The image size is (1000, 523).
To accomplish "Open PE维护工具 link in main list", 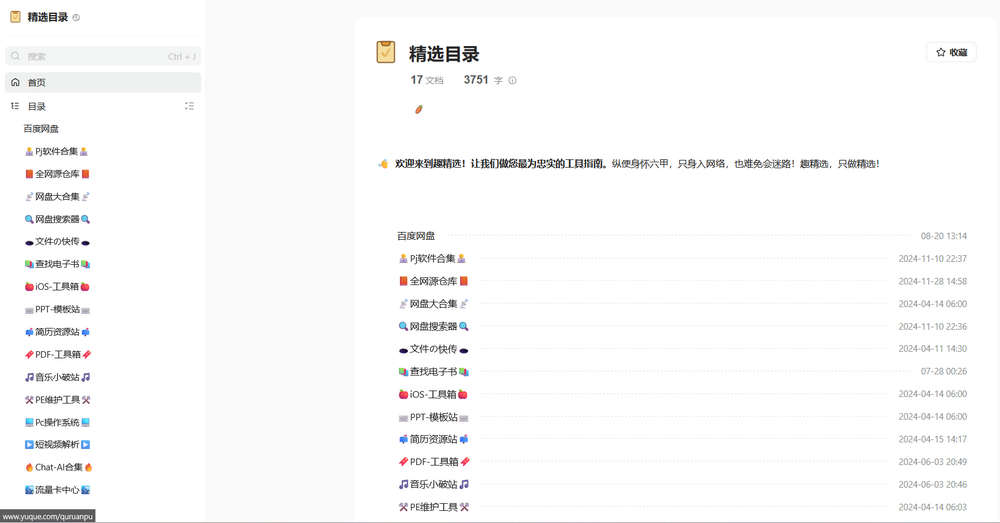I will (434, 507).
